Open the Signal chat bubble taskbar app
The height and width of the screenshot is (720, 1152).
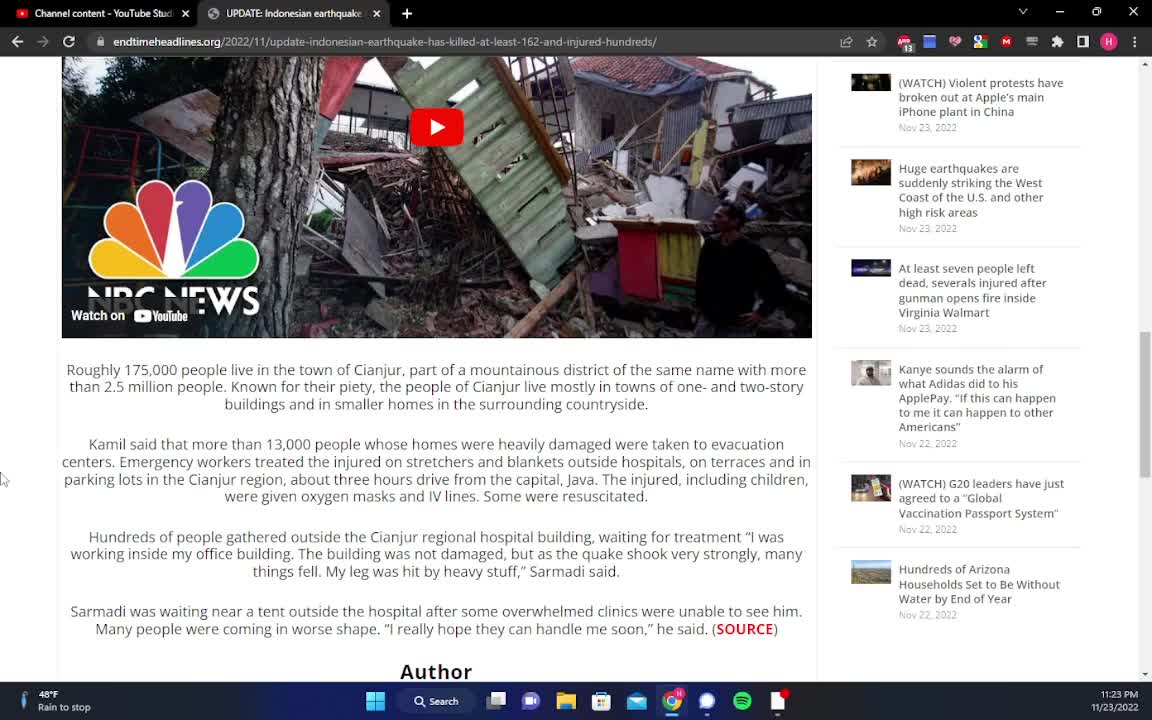pyautogui.click(x=707, y=701)
